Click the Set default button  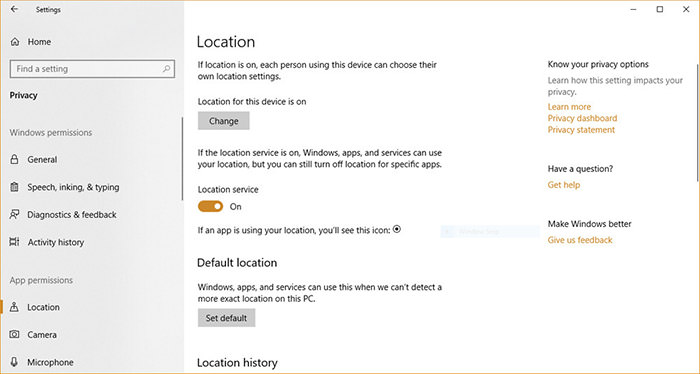(x=226, y=318)
